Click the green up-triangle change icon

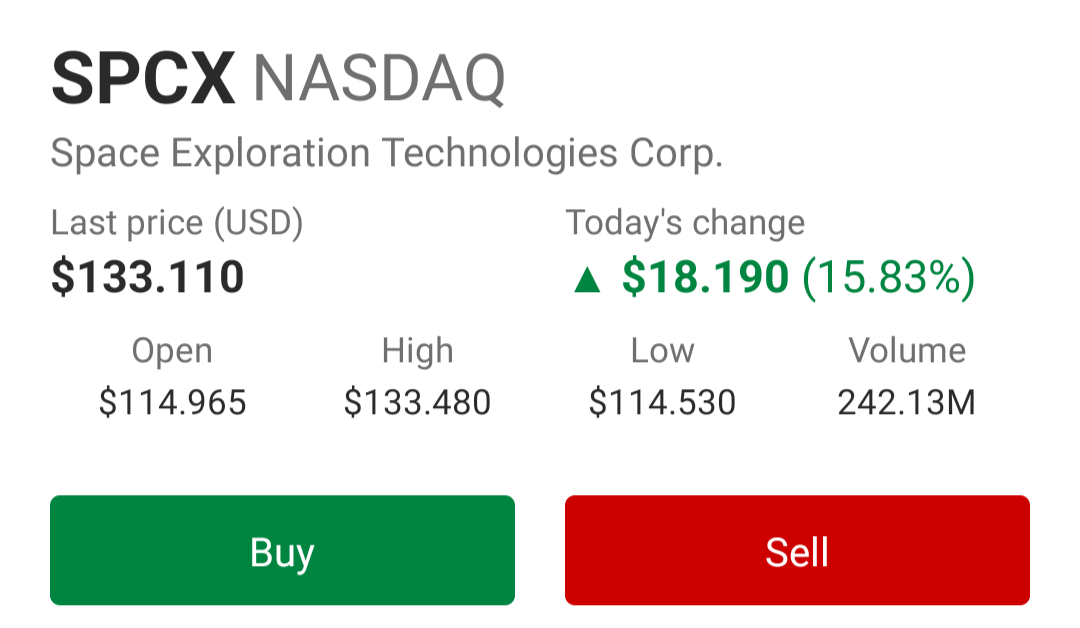(588, 280)
